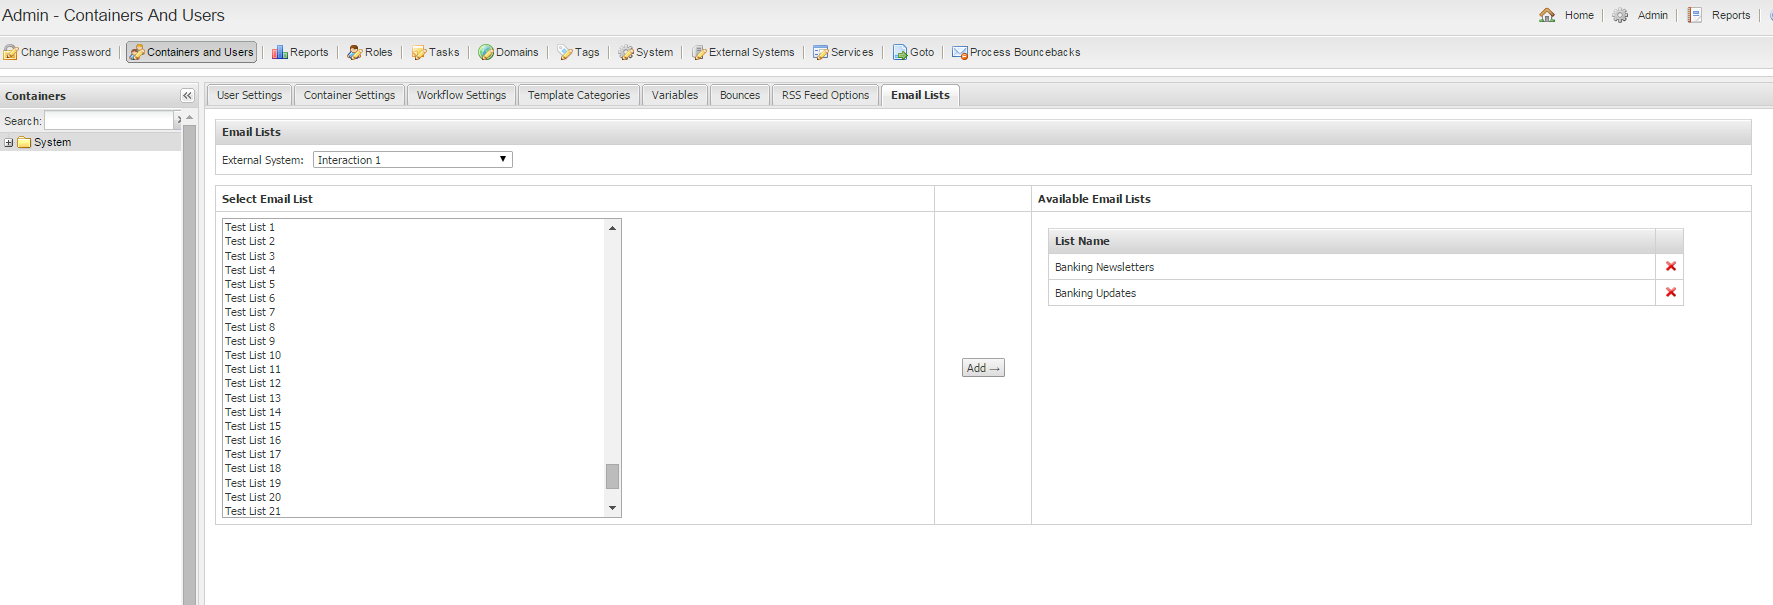
Task: Remove Banking Updates with the red X
Action: (1670, 293)
